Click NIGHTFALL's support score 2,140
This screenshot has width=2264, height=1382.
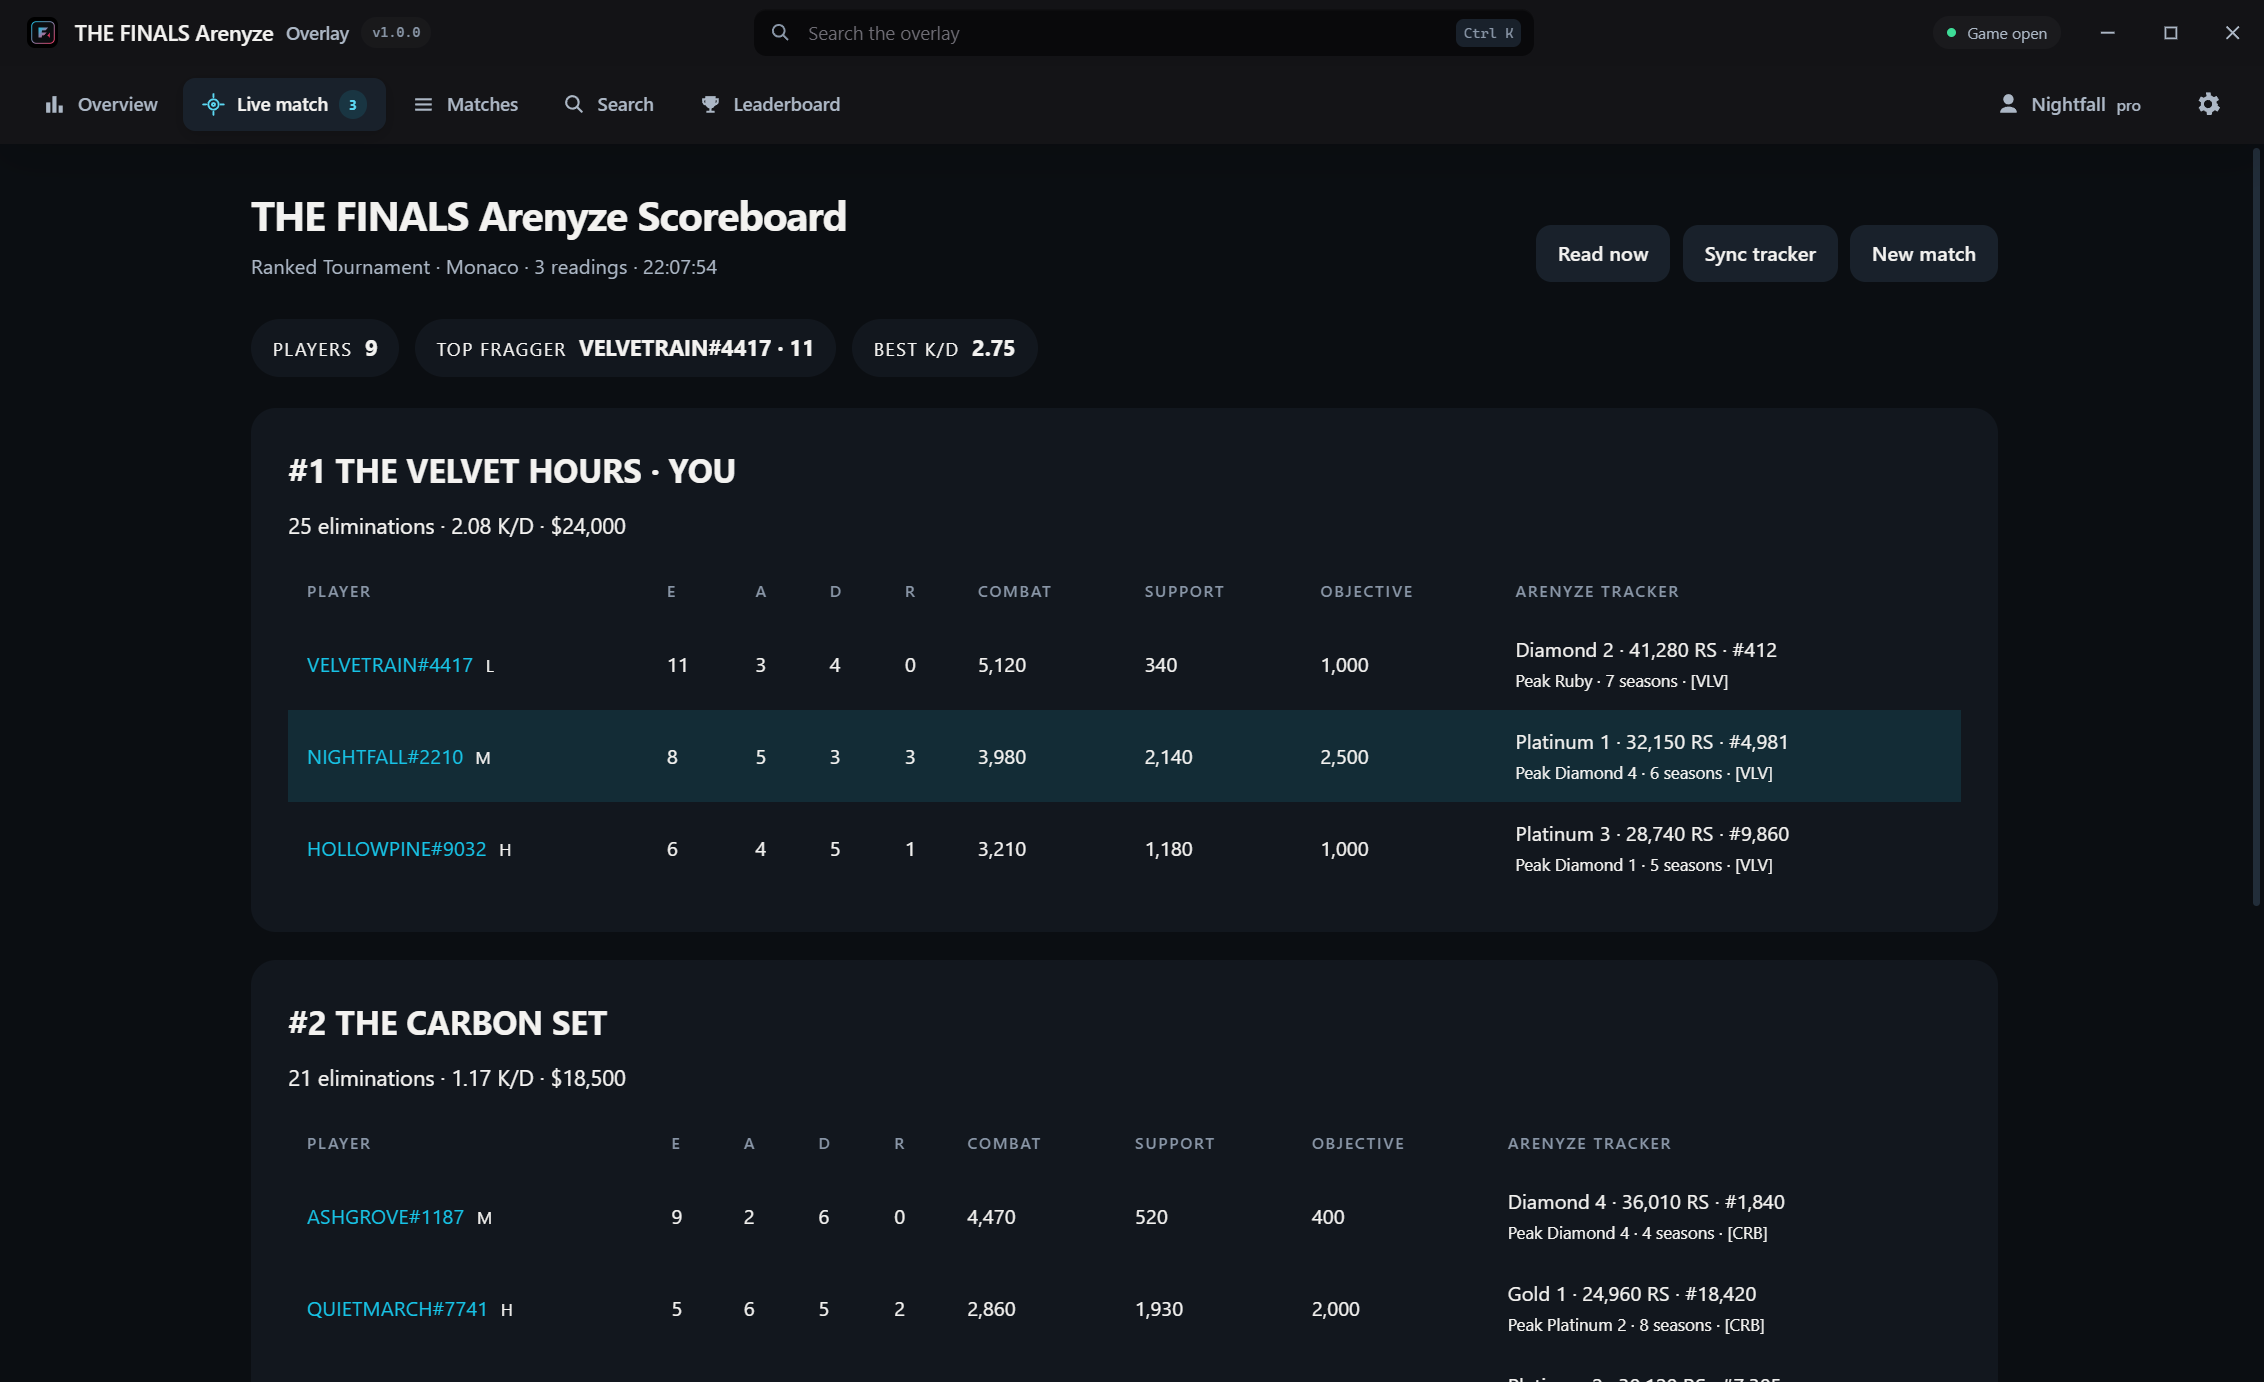[1168, 757]
